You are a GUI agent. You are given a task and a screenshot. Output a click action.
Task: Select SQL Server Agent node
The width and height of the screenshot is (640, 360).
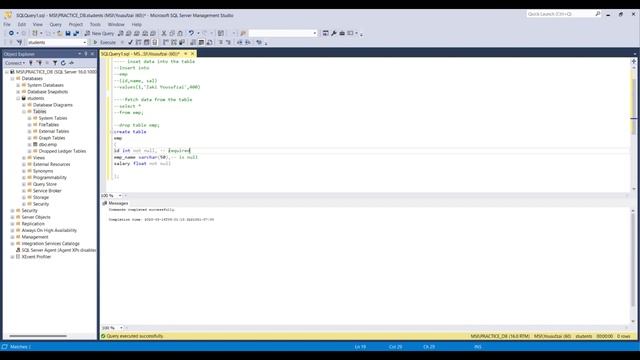tap(58, 250)
